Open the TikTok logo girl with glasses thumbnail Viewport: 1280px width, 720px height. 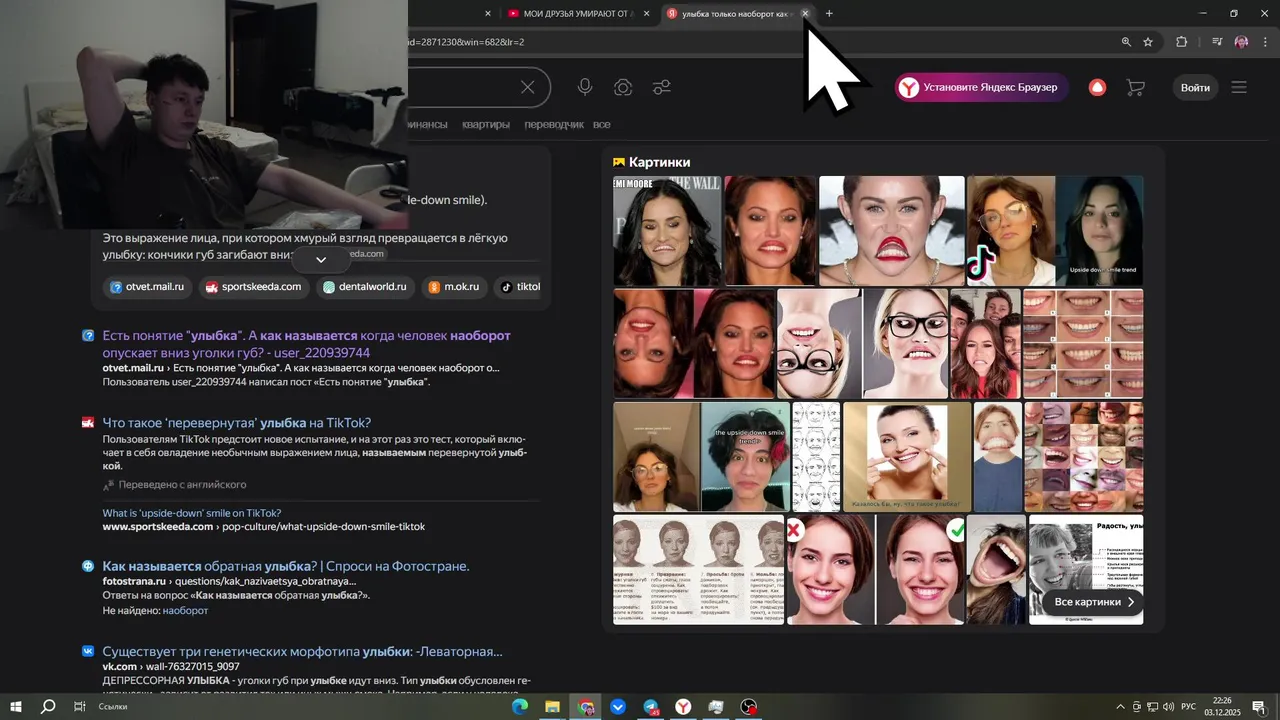1010,231
